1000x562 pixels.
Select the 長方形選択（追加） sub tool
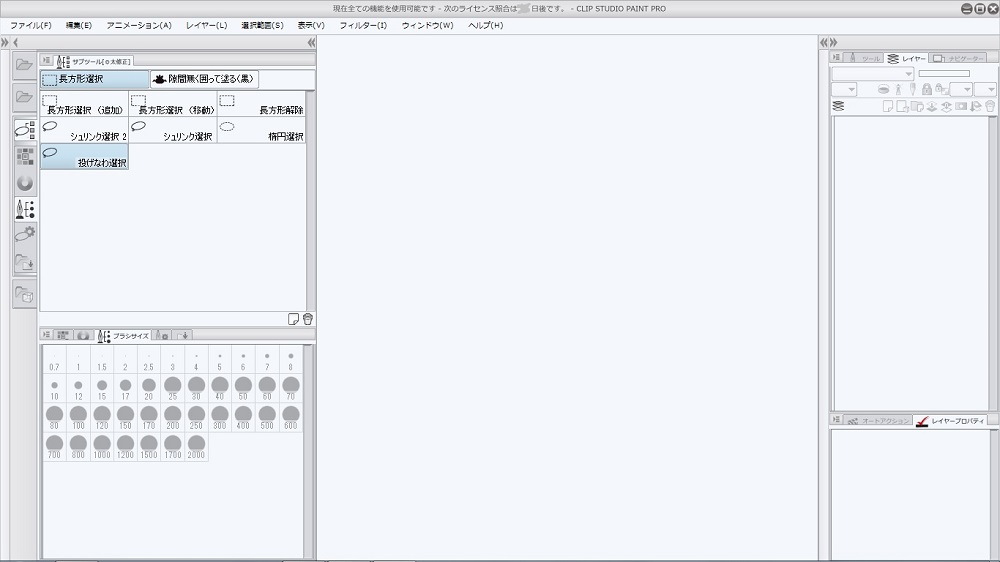(x=84, y=104)
